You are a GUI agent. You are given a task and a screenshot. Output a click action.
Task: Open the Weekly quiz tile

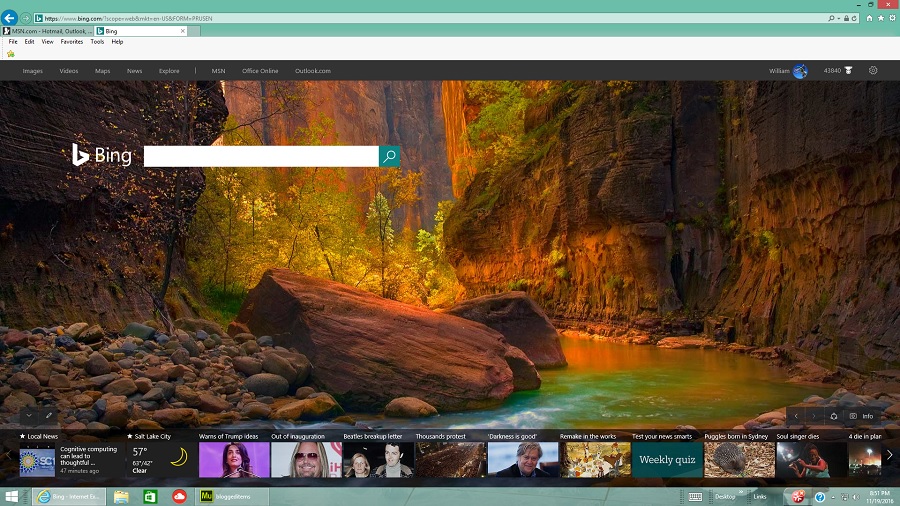pos(667,460)
